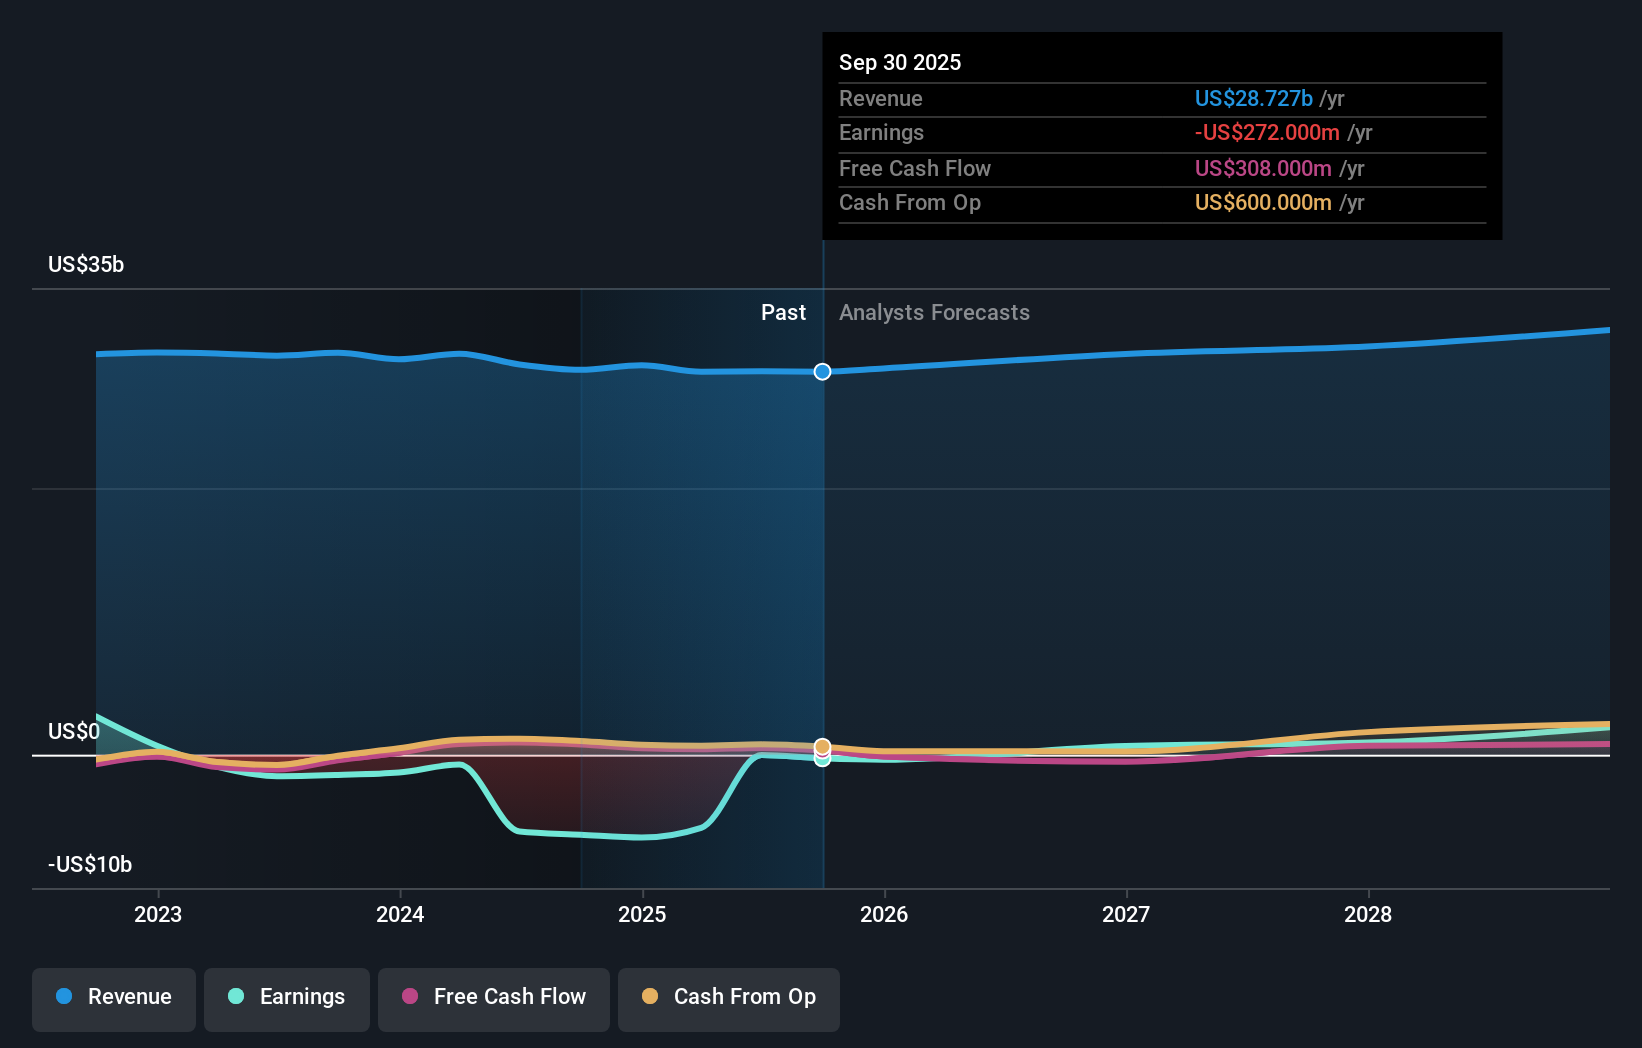
Task: Select the Cash From Op marker on chart
Action: tap(822, 746)
